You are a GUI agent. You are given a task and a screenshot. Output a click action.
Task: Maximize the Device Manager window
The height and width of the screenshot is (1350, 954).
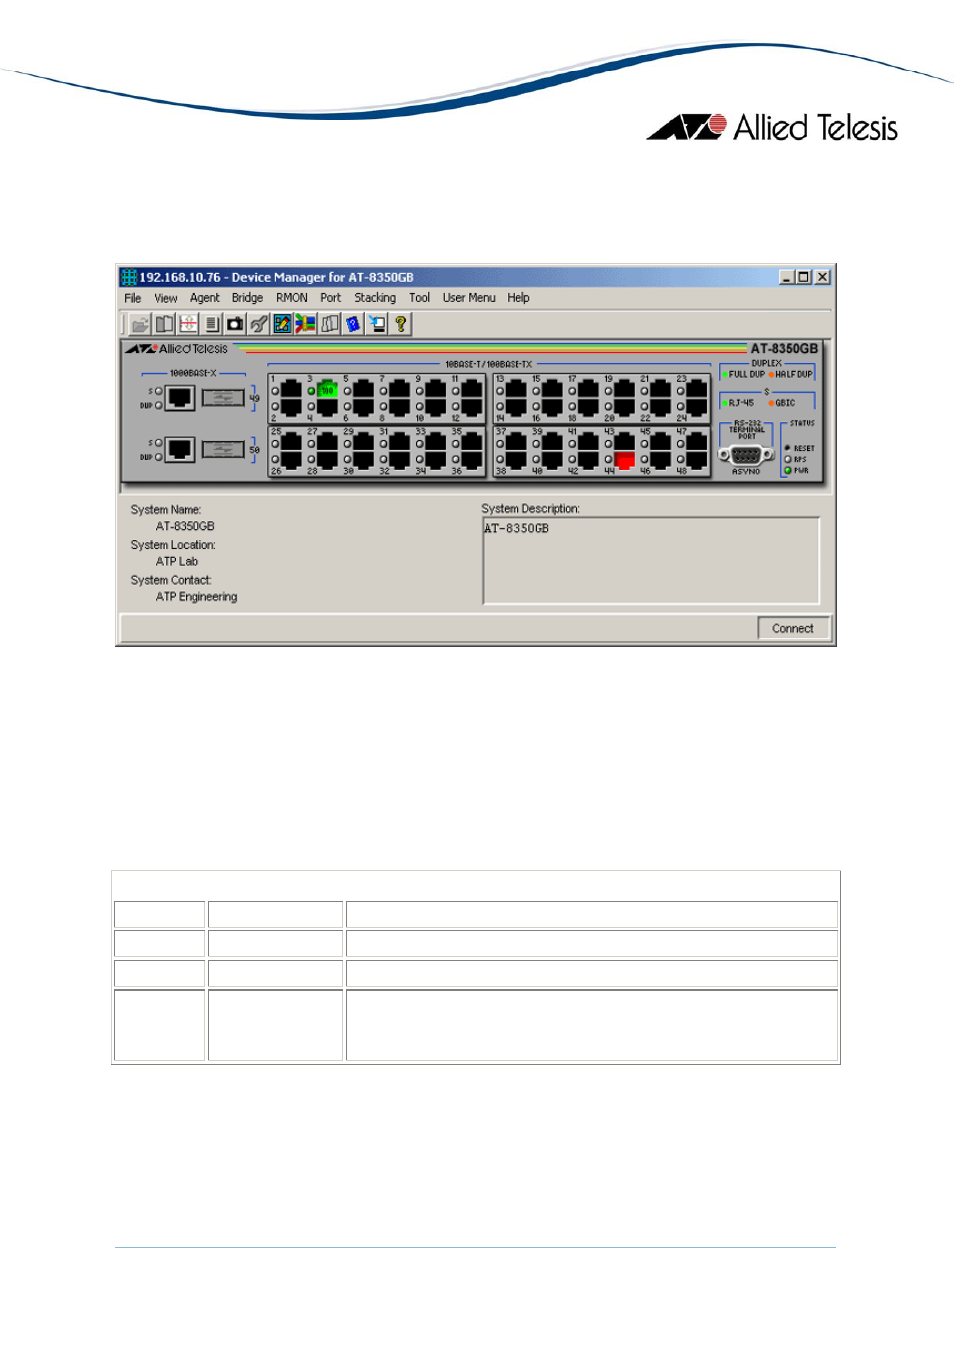tap(804, 277)
